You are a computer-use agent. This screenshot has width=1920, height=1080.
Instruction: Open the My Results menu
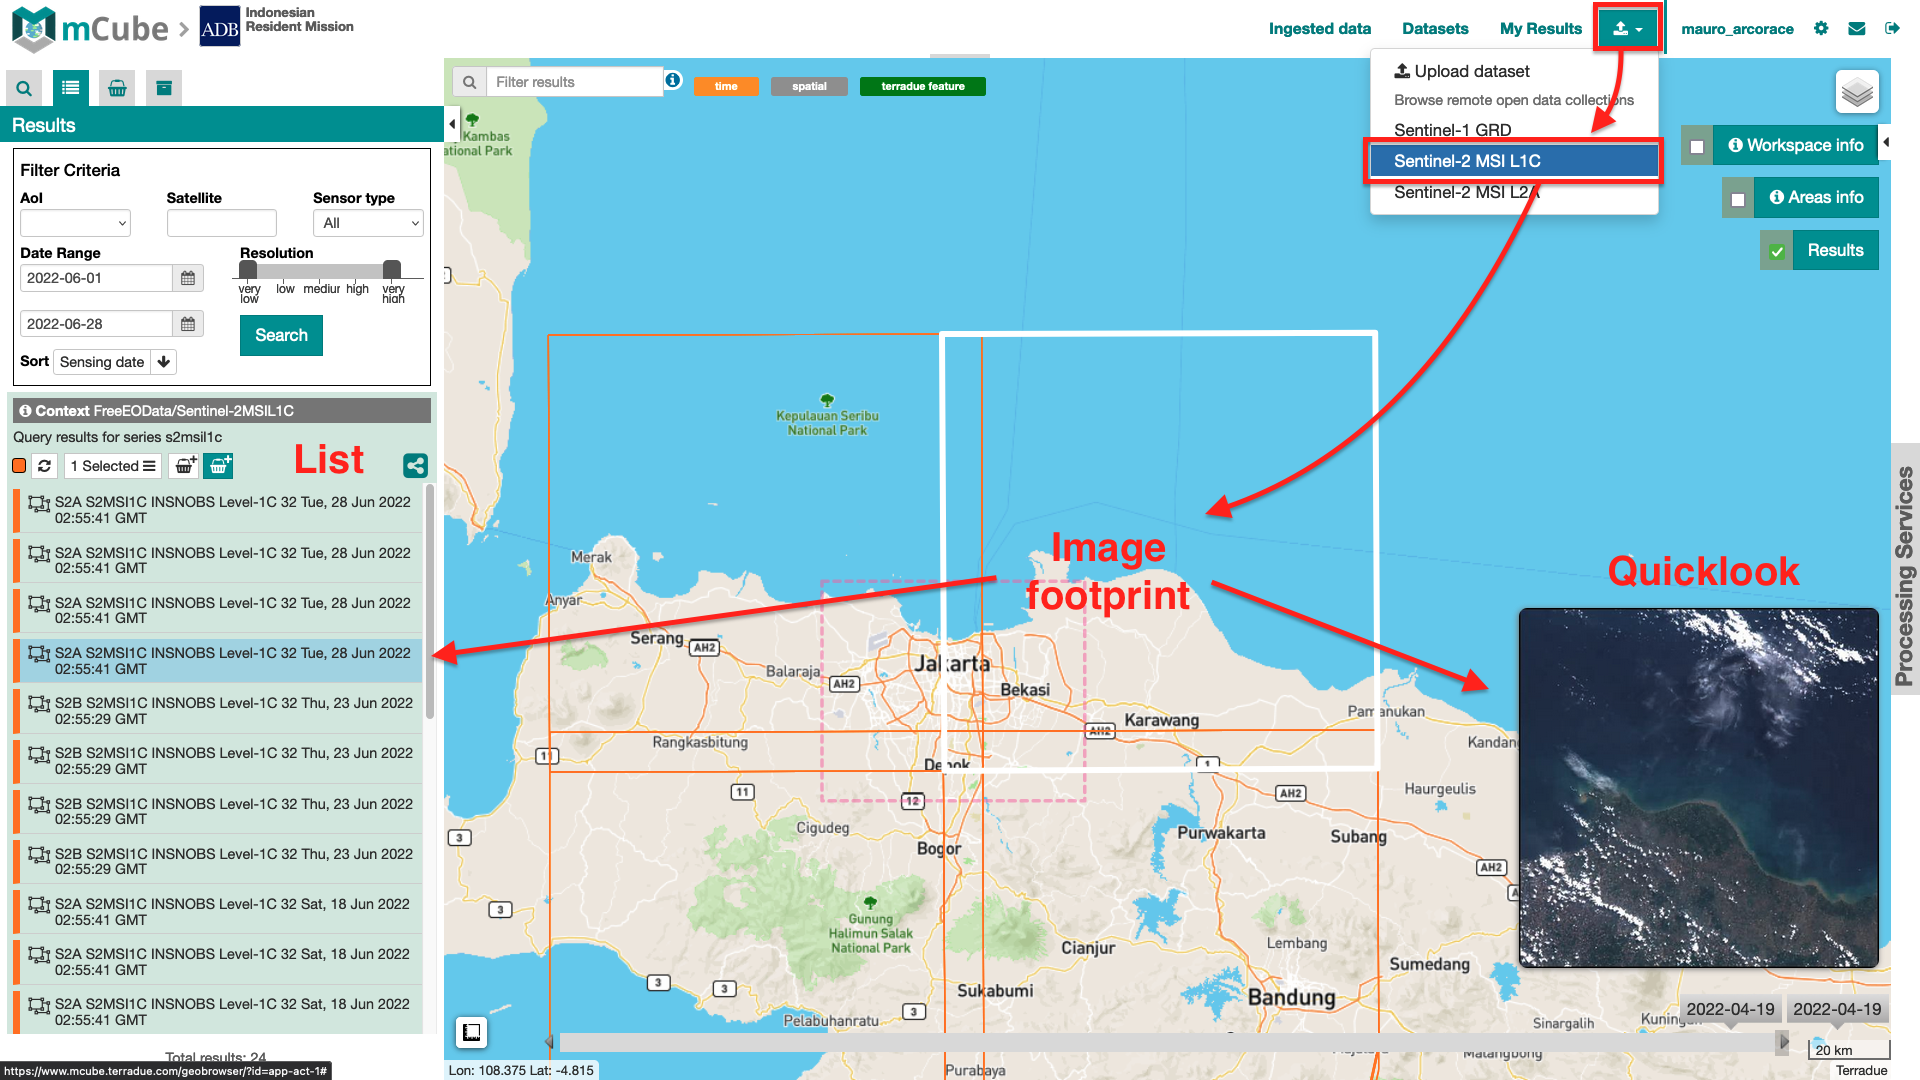point(1540,29)
